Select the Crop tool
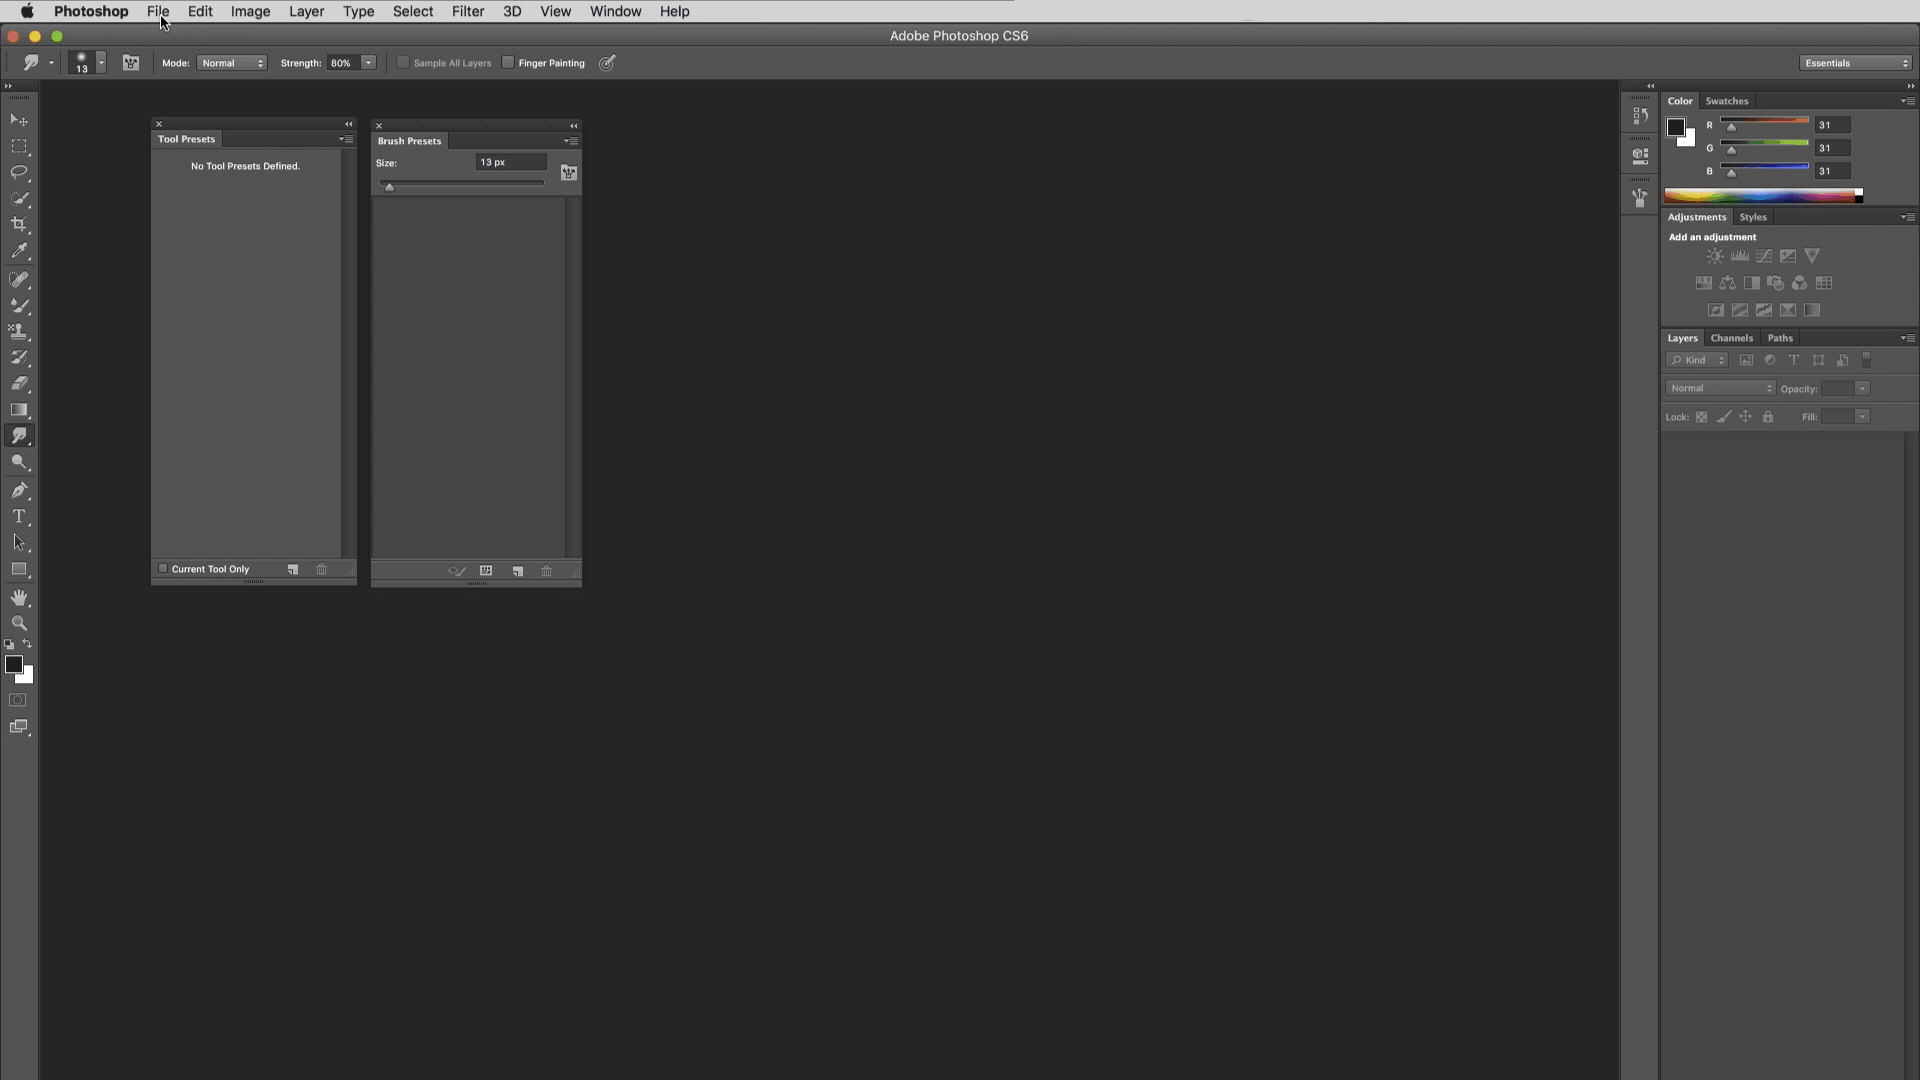Screen dimensions: 1920x1080 pos(19,225)
